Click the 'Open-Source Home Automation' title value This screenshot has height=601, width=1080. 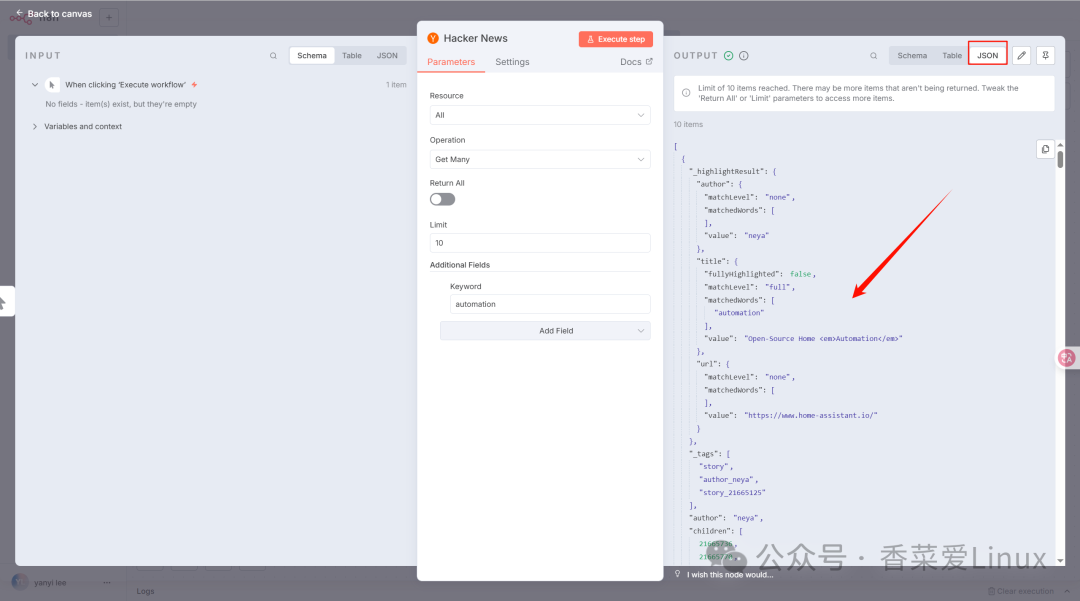click(823, 339)
